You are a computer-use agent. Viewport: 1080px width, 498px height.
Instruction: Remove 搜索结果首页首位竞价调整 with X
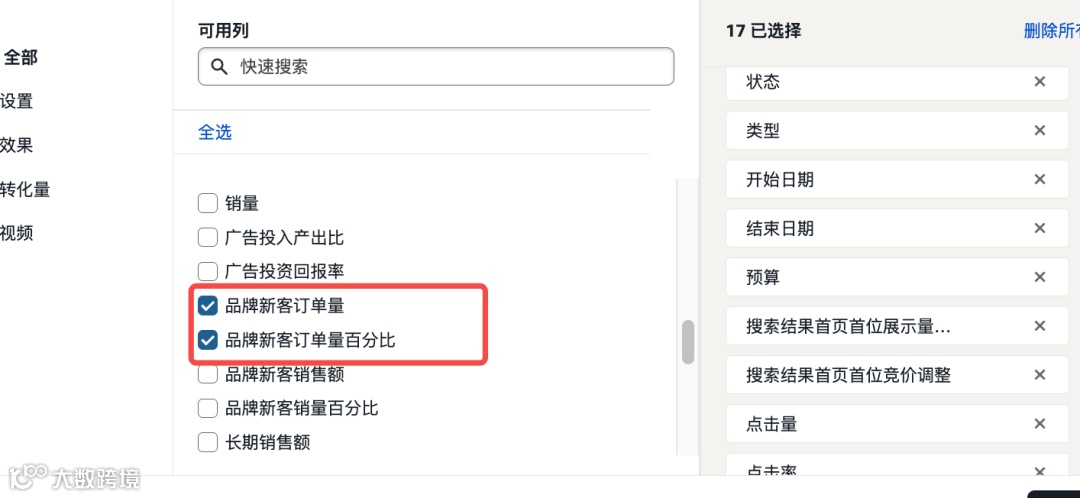click(1039, 375)
